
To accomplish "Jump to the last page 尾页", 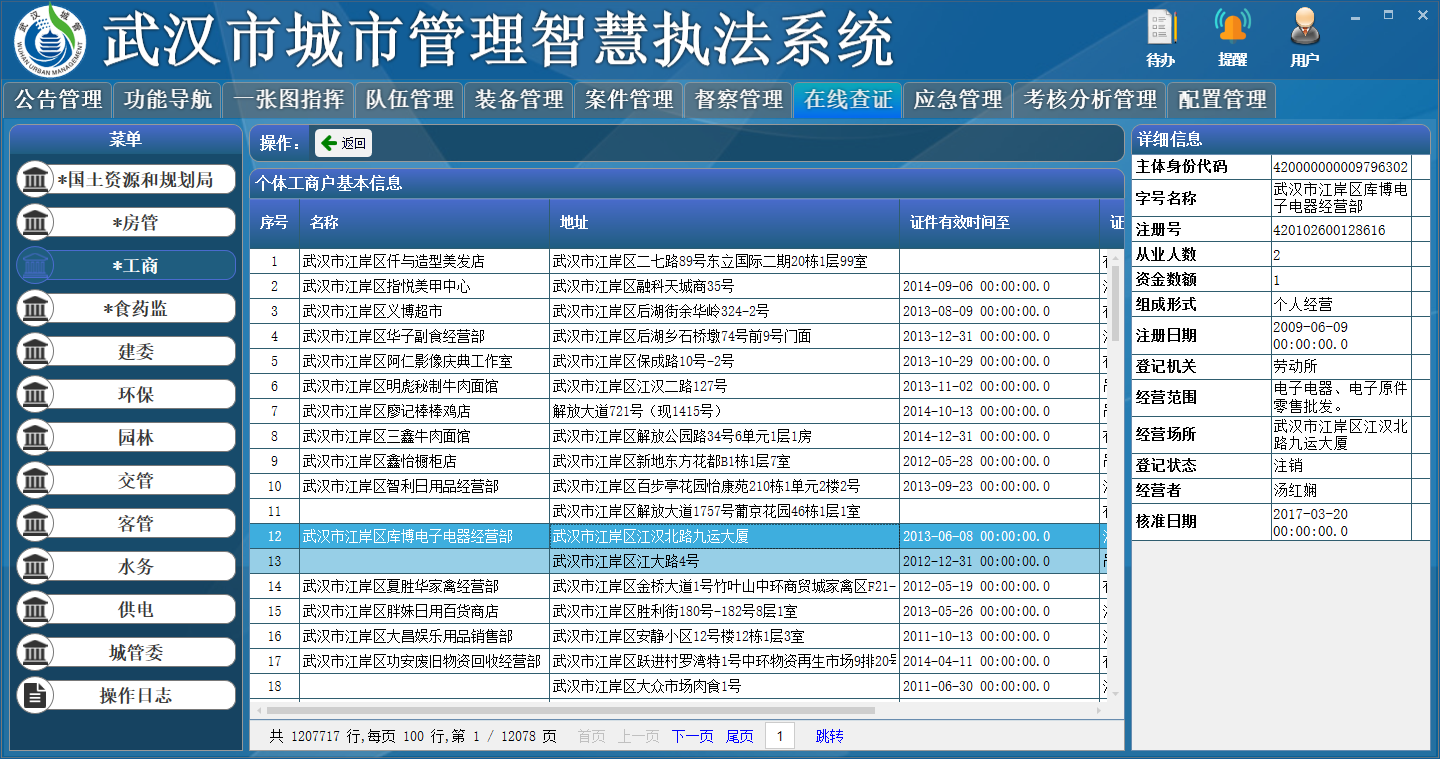I will [739, 737].
